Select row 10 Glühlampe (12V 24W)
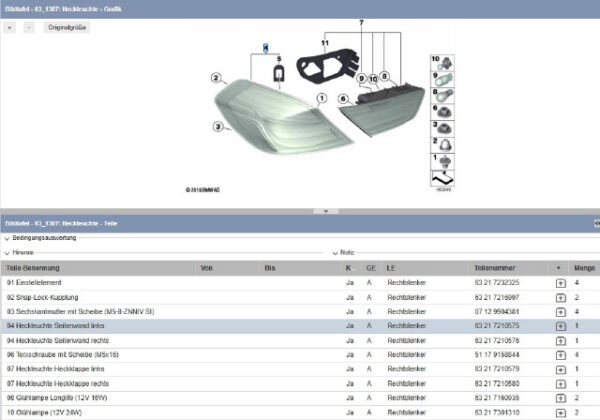This screenshot has height=420, width=600. click(x=300, y=413)
